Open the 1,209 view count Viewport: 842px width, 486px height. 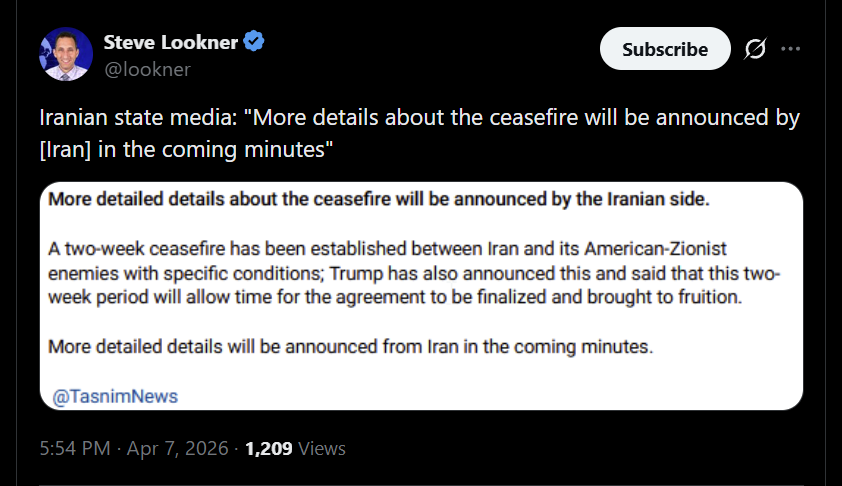pos(269,448)
